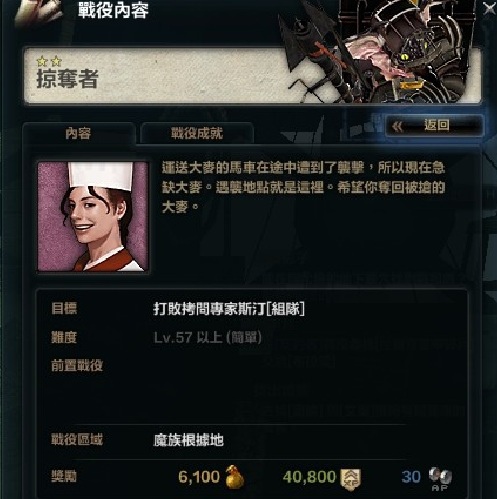The width and height of the screenshot is (497, 499).
Task: Click the 掠奪者 battle title banner
Action: [252, 76]
